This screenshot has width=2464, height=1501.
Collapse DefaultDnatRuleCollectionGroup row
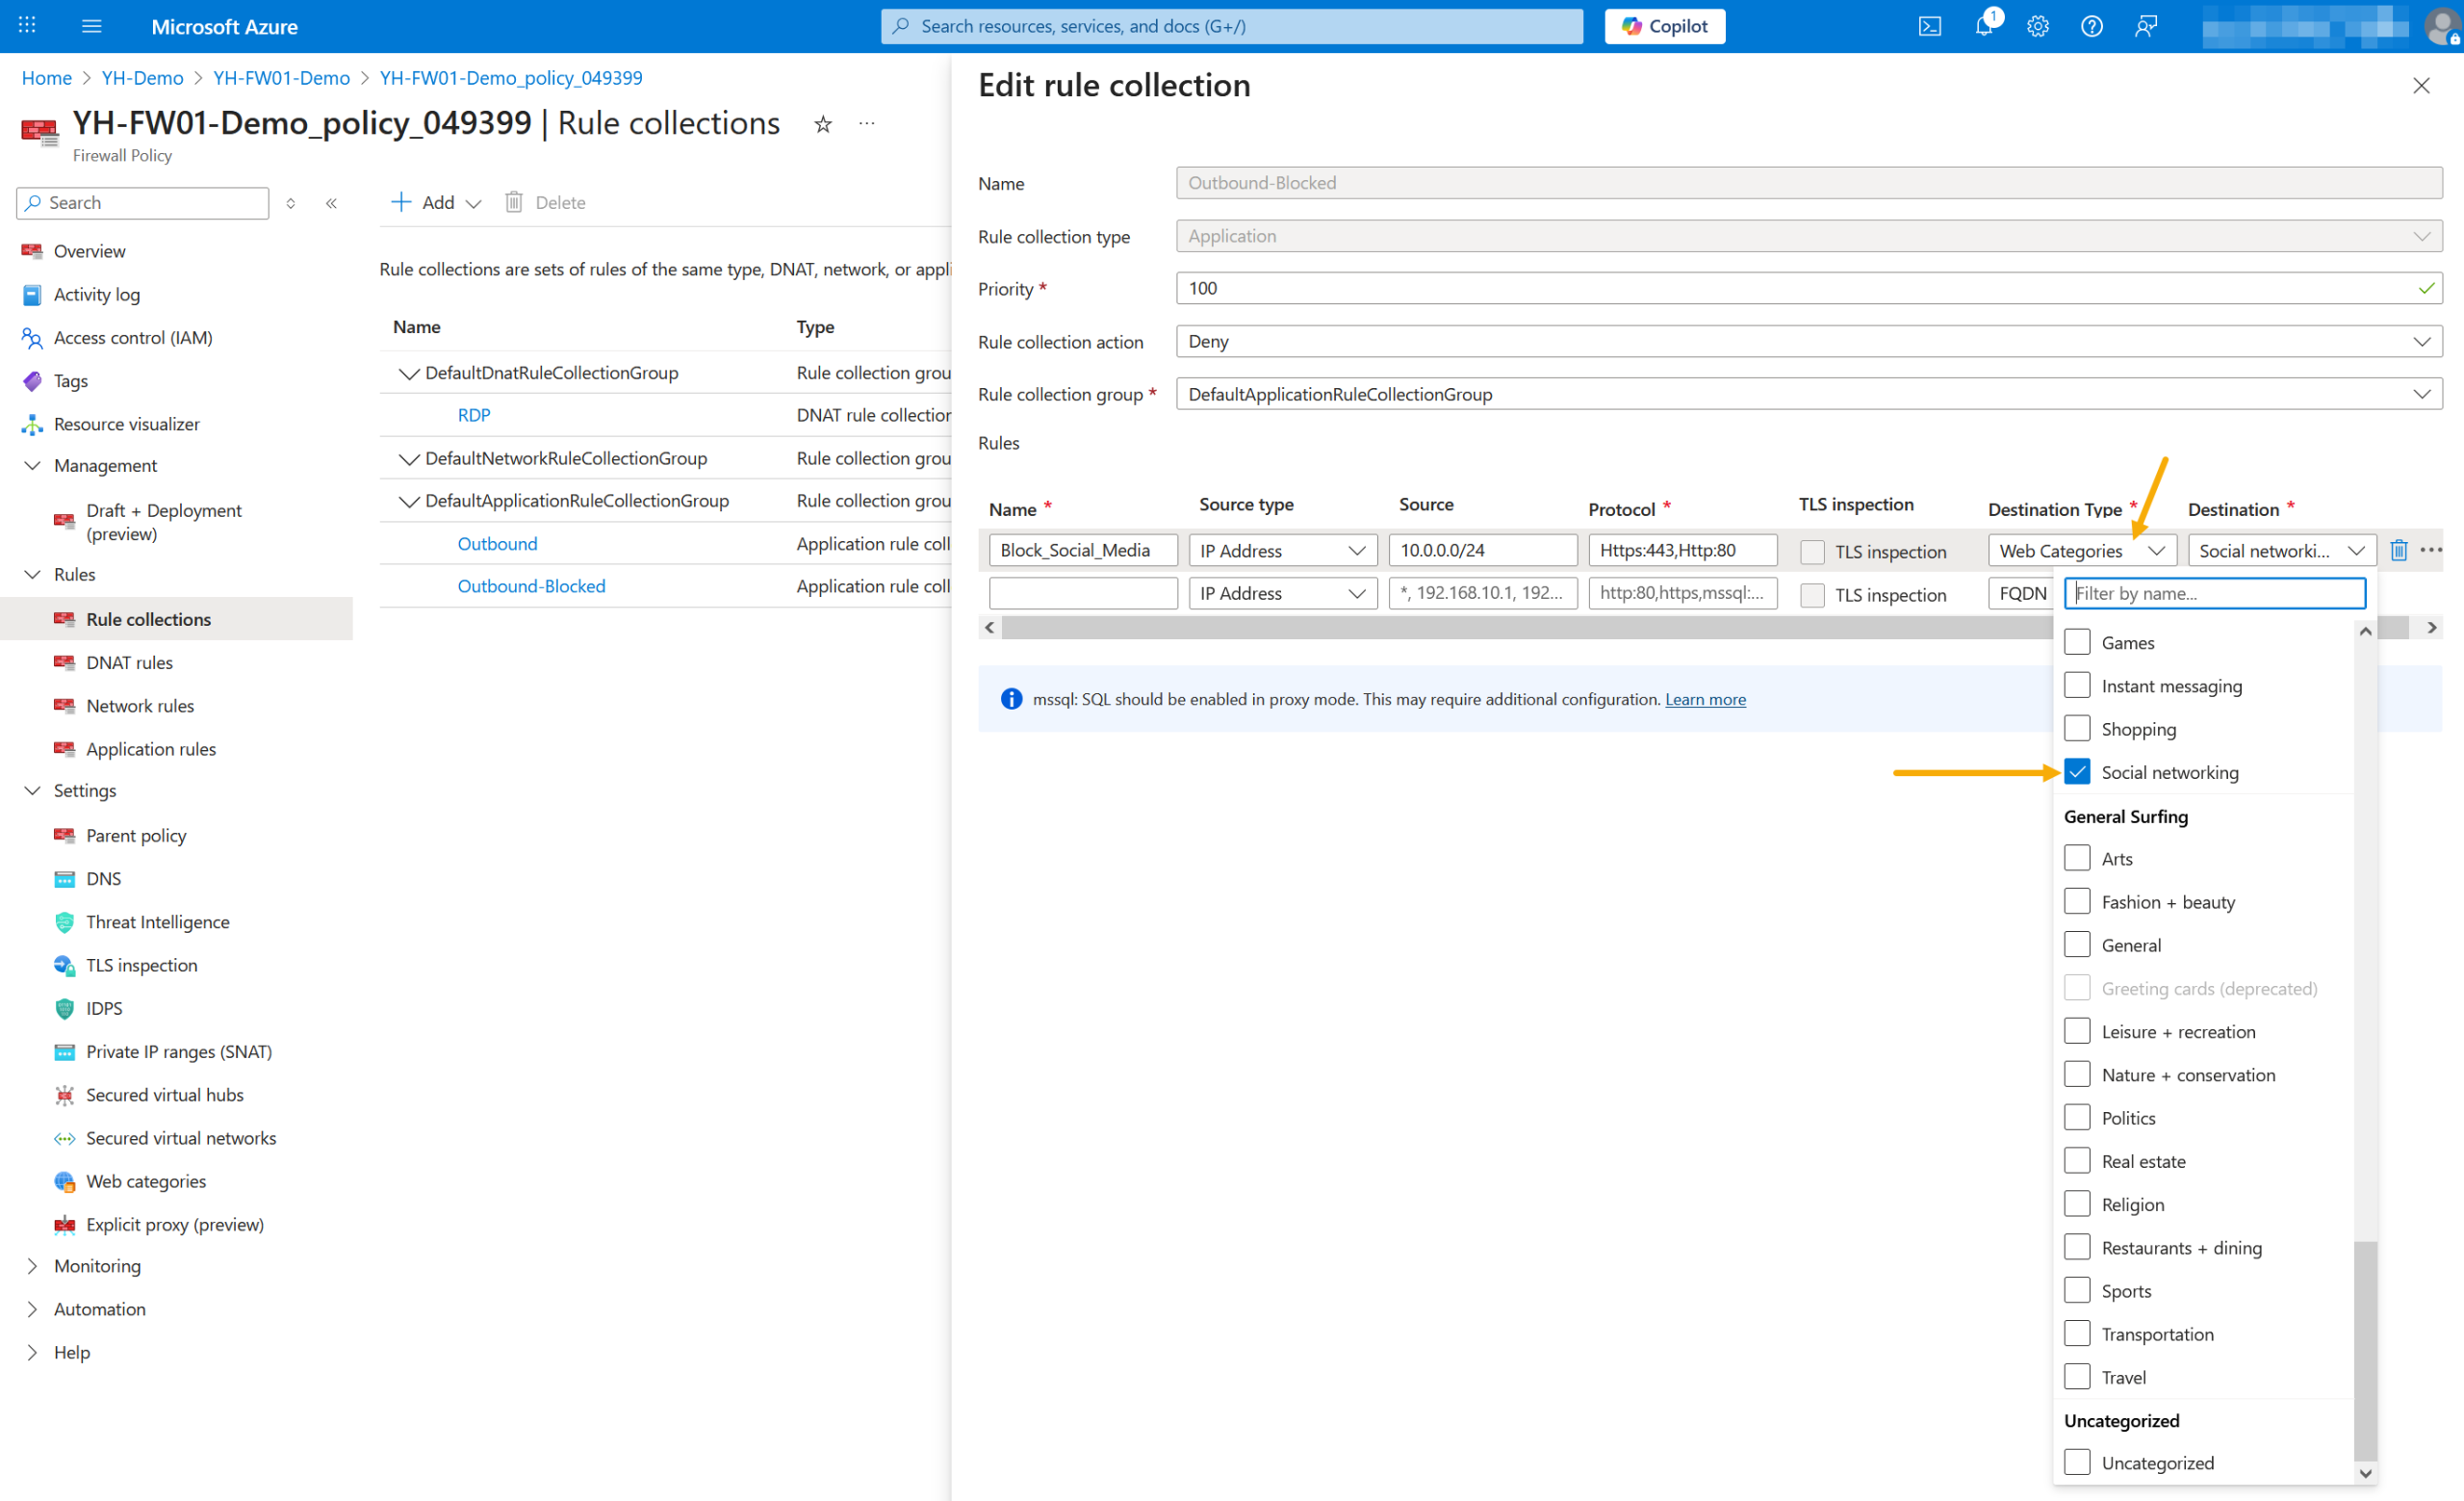[408, 373]
